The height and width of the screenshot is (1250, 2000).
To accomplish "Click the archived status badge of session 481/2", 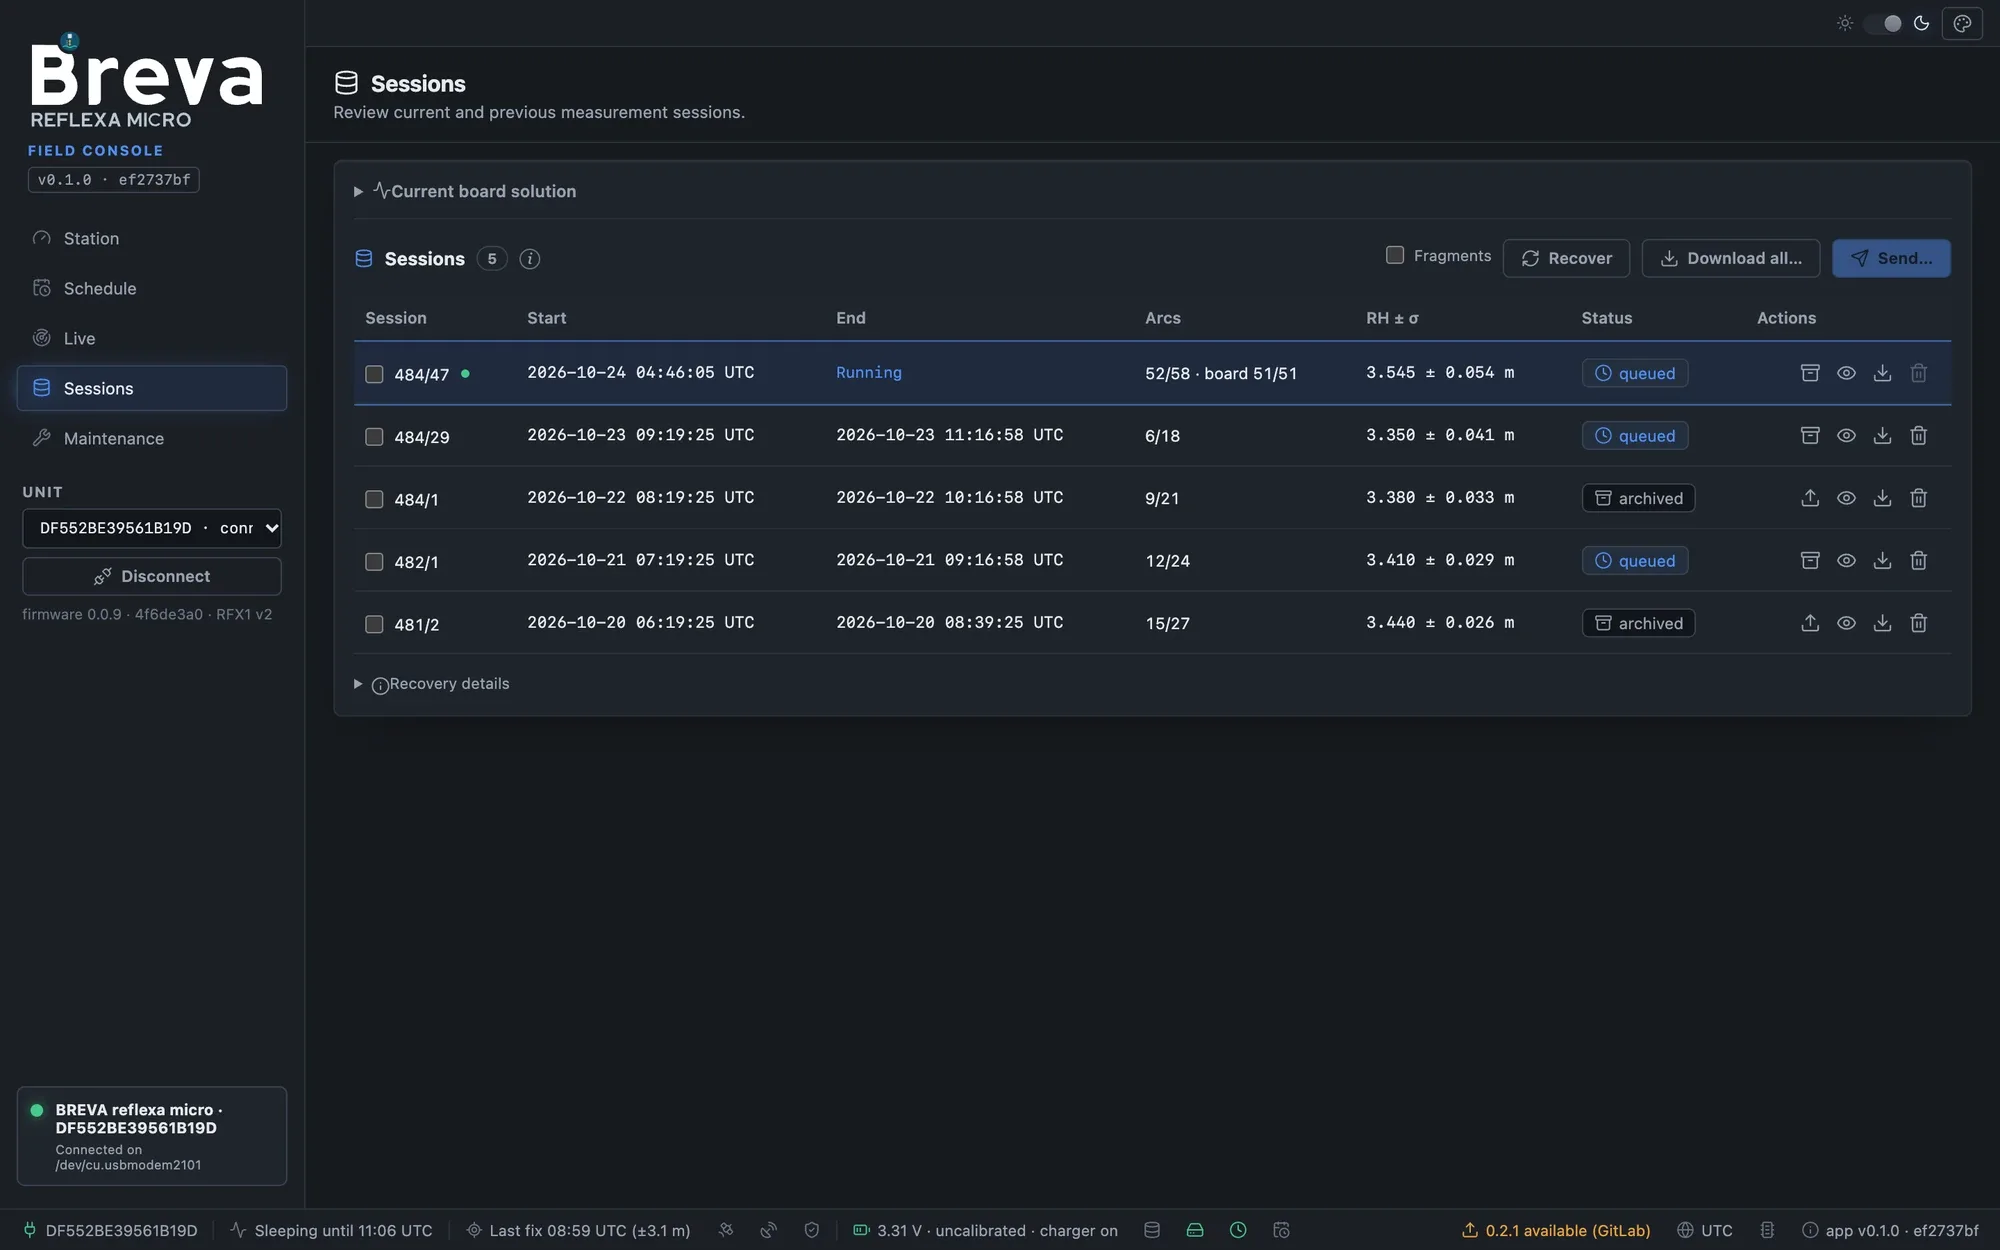I will click(x=1638, y=623).
